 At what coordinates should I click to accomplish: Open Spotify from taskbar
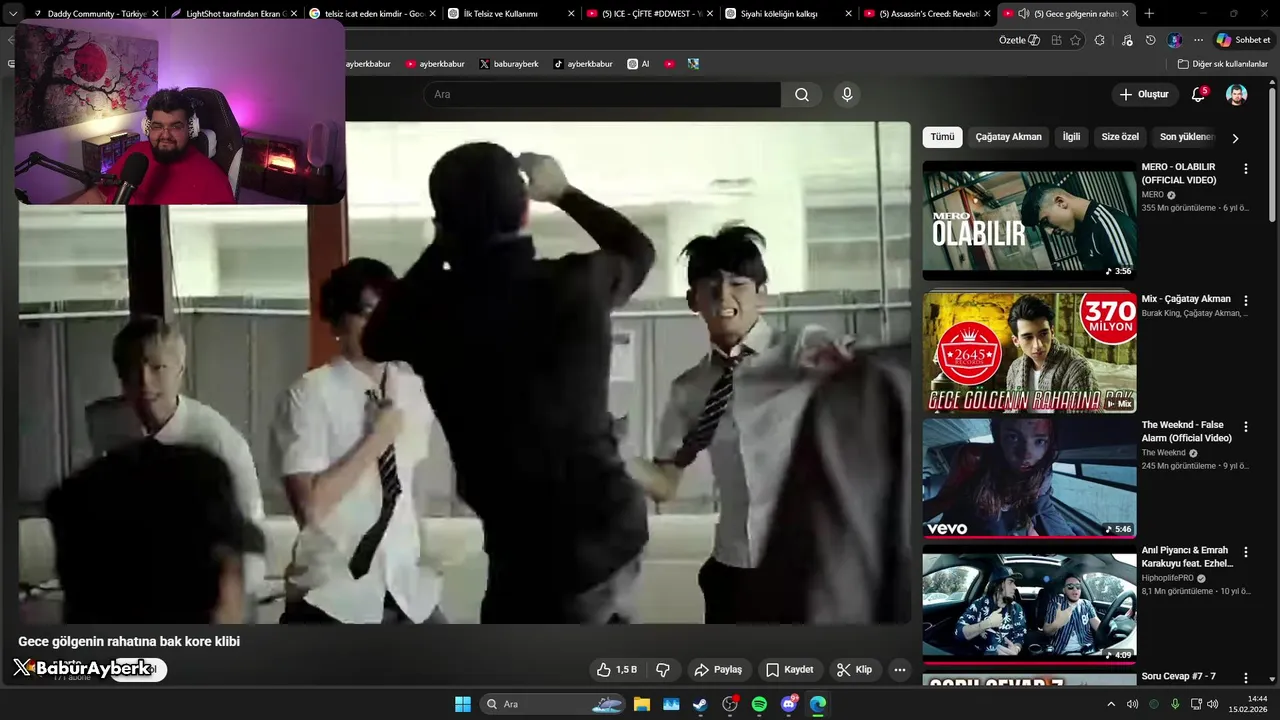pos(759,704)
